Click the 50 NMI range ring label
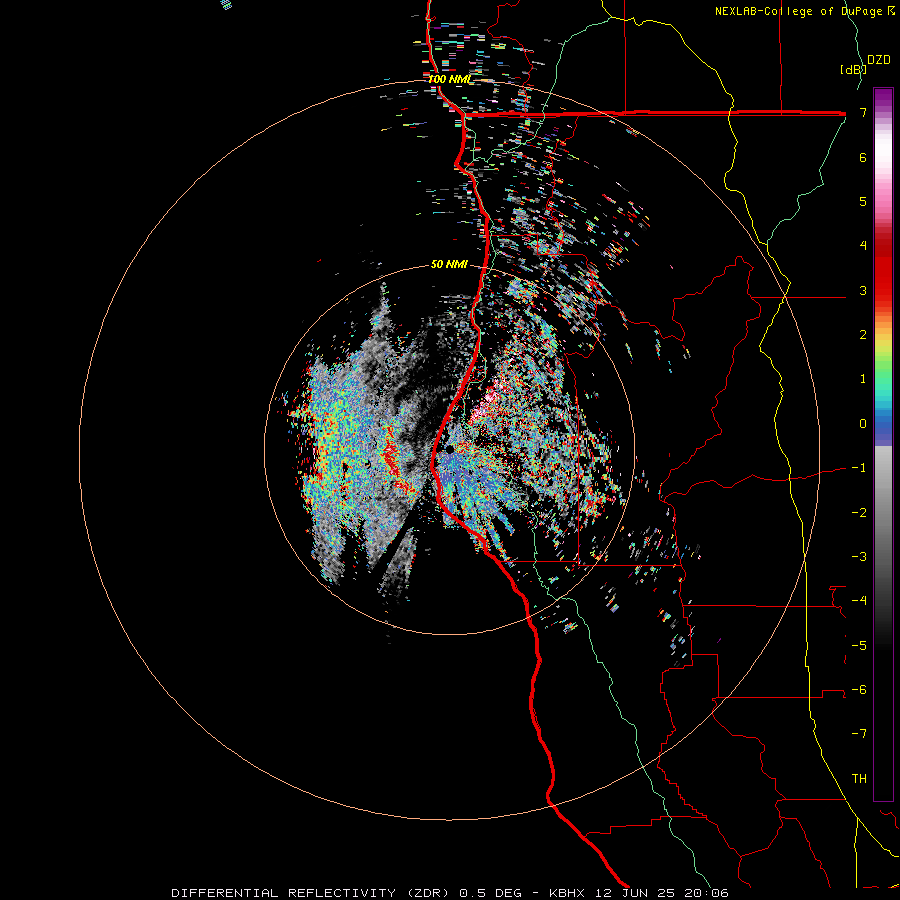This screenshot has width=900, height=900. tap(449, 264)
